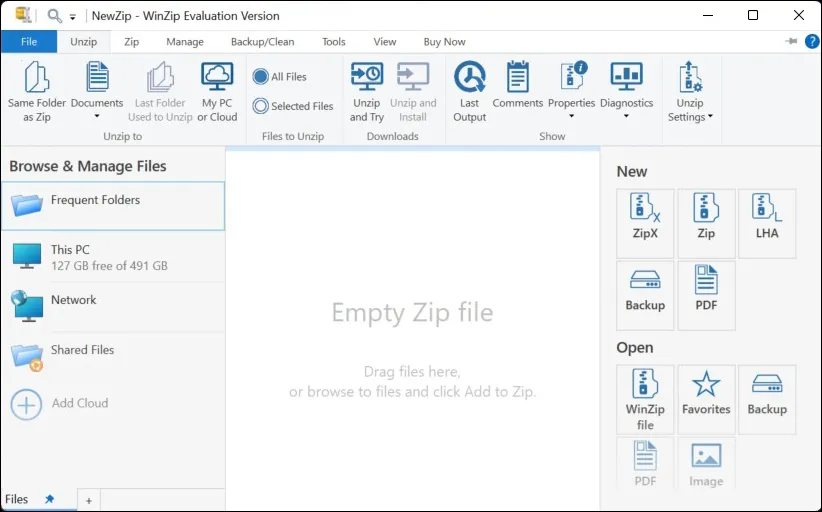Screen dimensions: 822x512
Task: Click the Buy Now tab
Action: coord(445,41)
